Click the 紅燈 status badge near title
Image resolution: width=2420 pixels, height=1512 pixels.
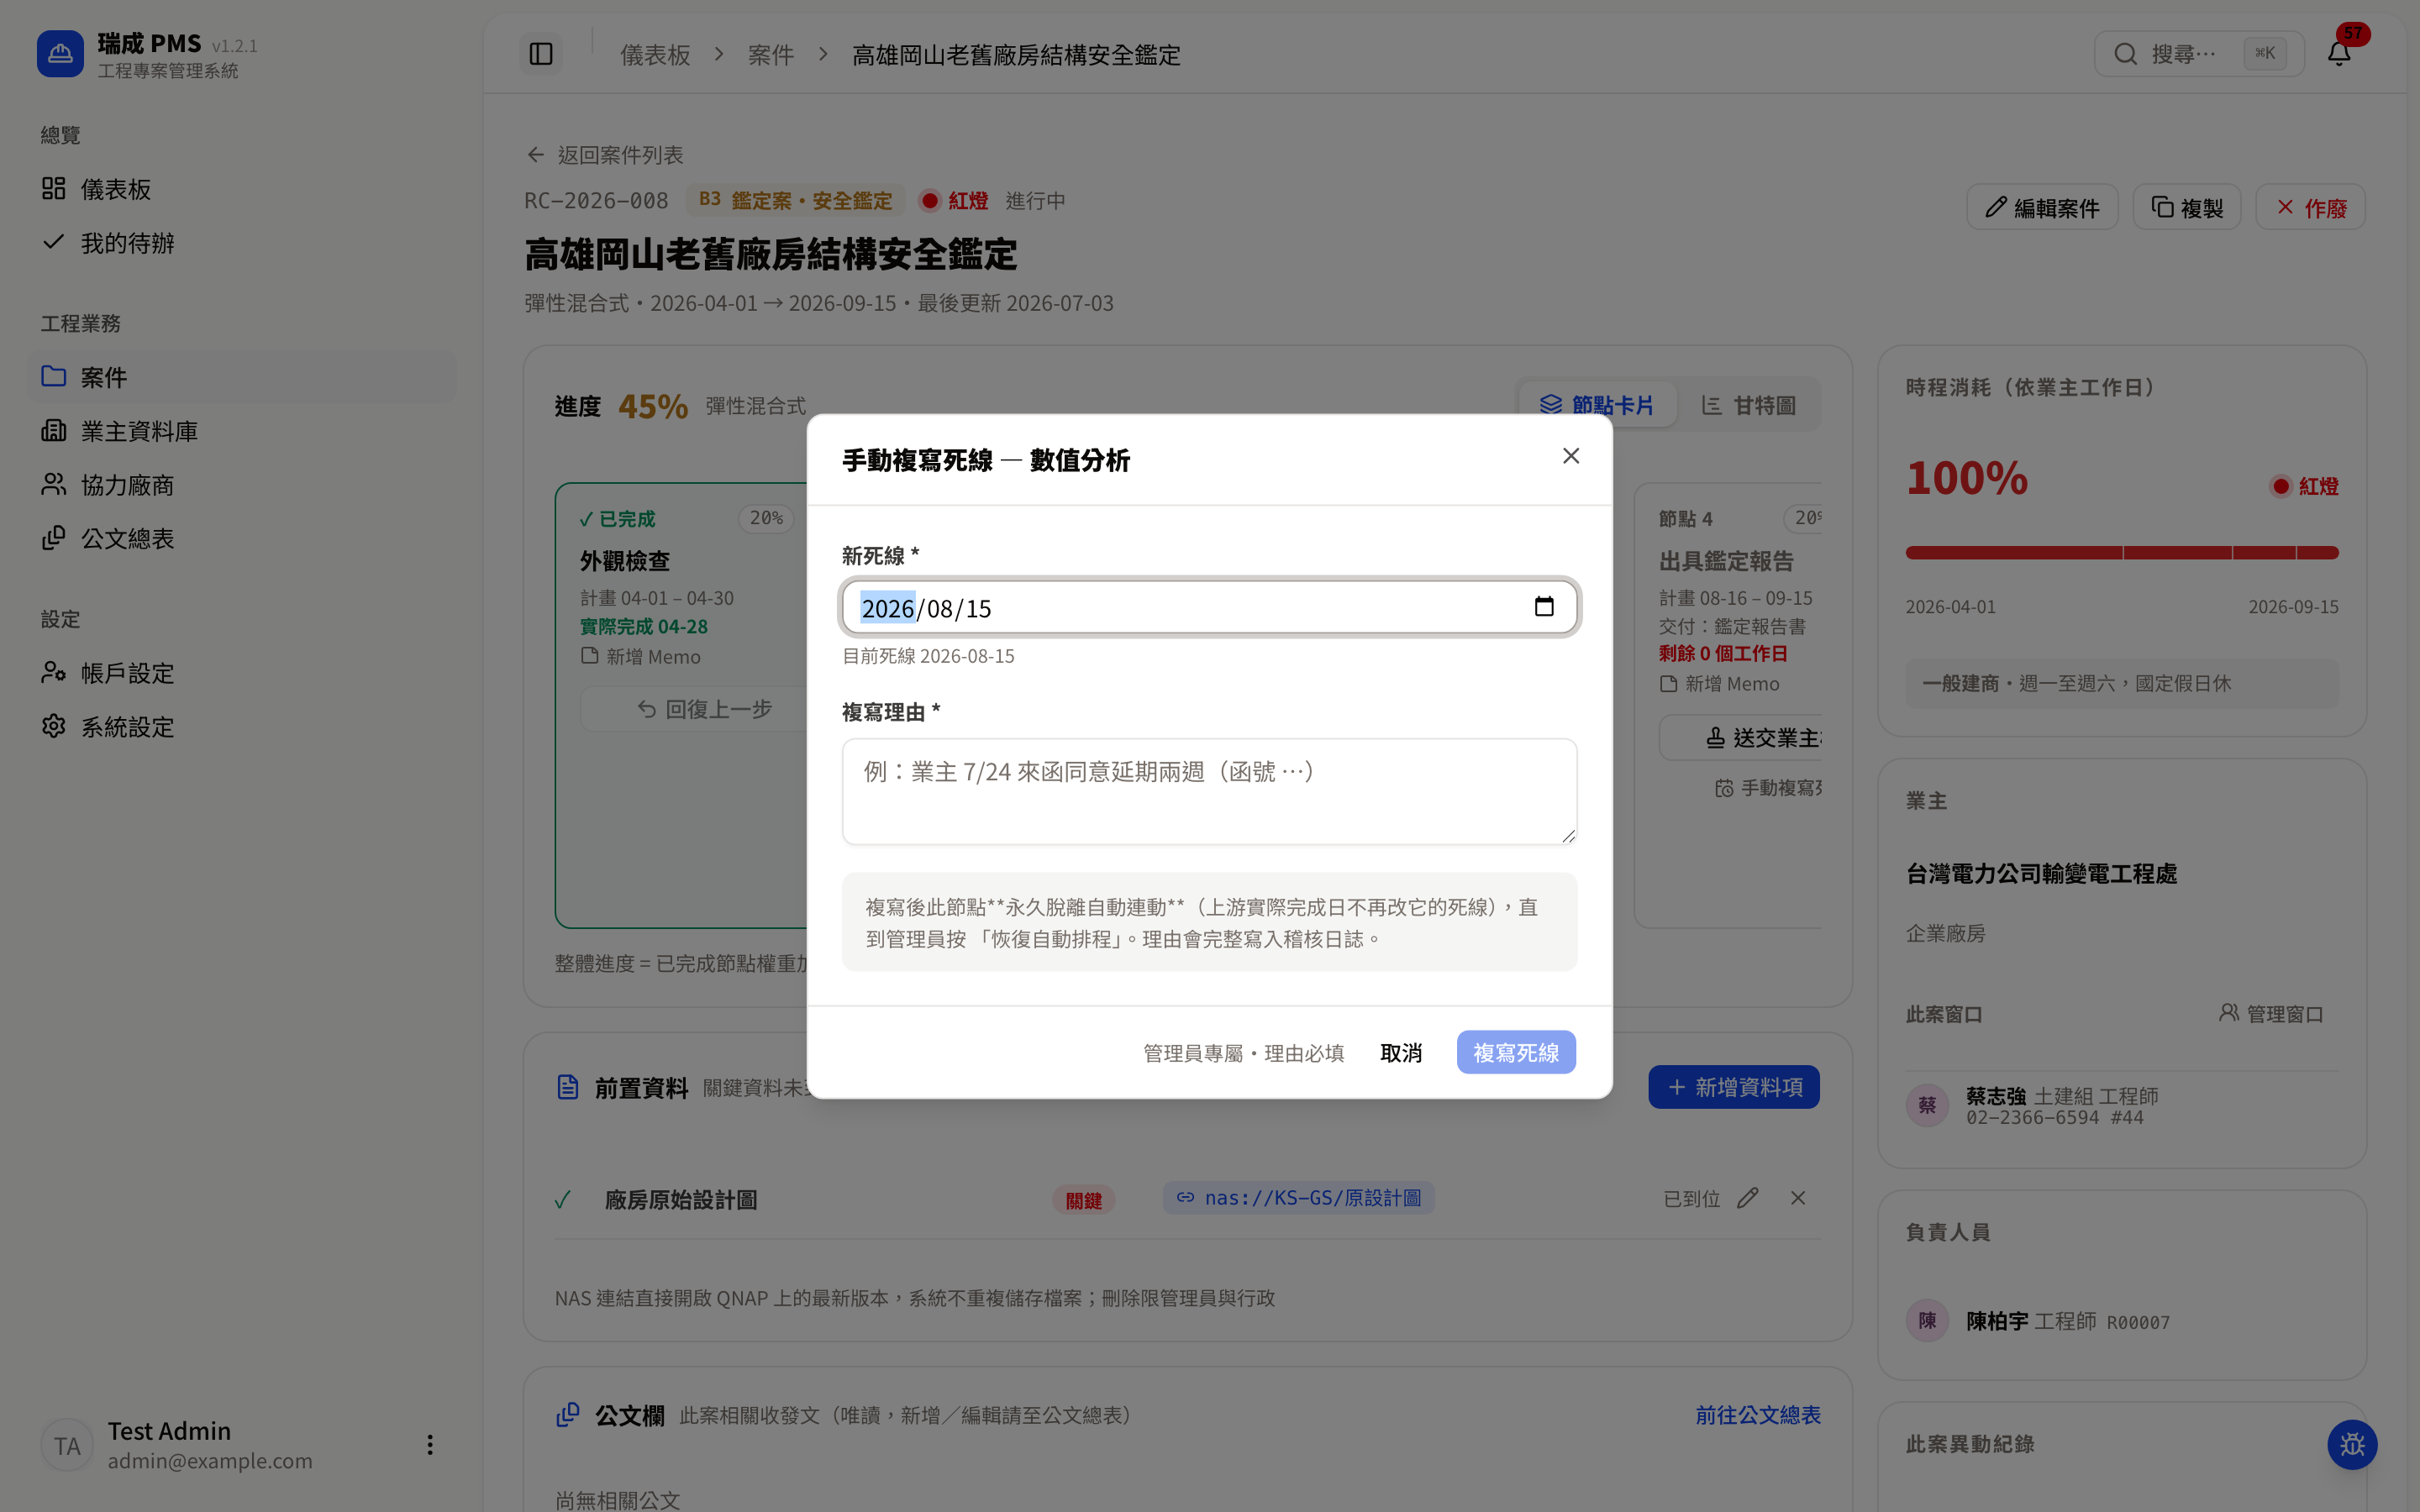(x=954, y=201)
